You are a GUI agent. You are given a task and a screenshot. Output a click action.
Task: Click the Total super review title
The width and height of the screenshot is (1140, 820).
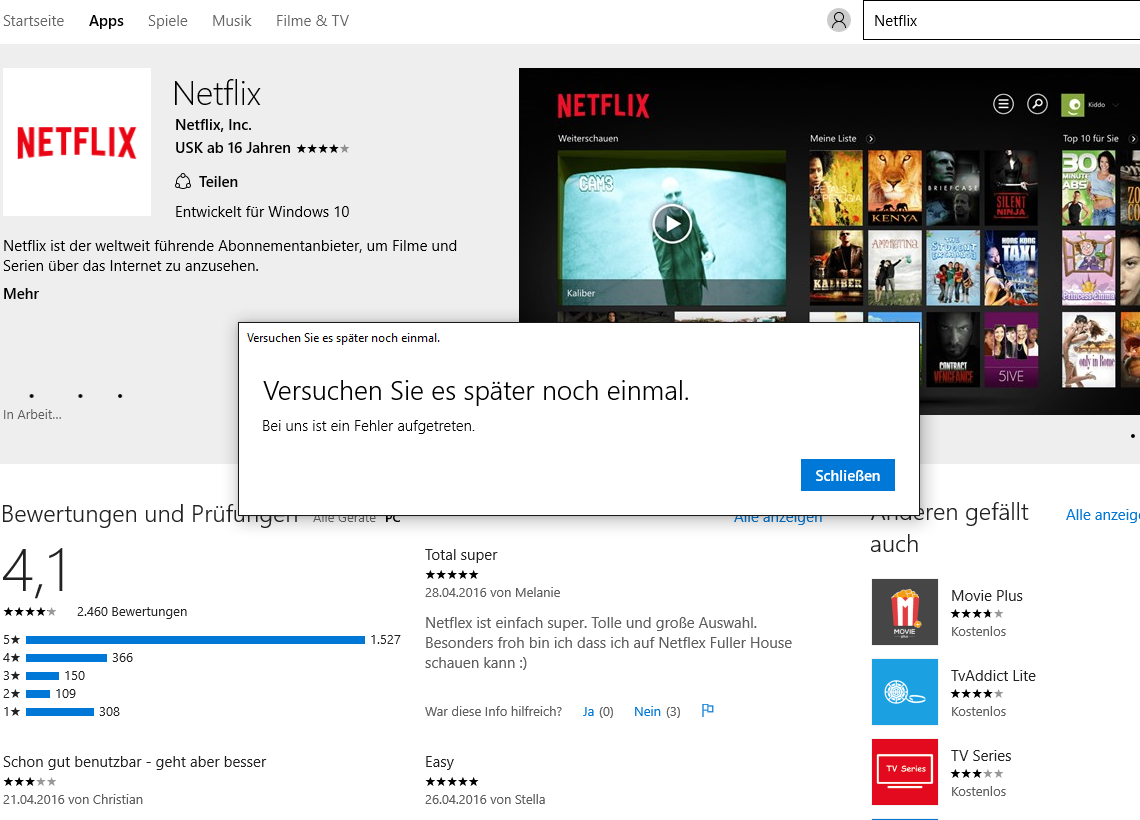pyautogui.click(x=461, y=555)
